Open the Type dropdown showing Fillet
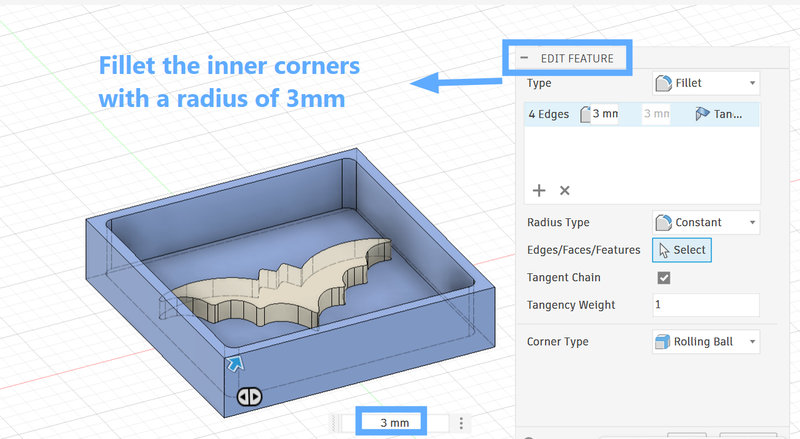 pos(706,83)
